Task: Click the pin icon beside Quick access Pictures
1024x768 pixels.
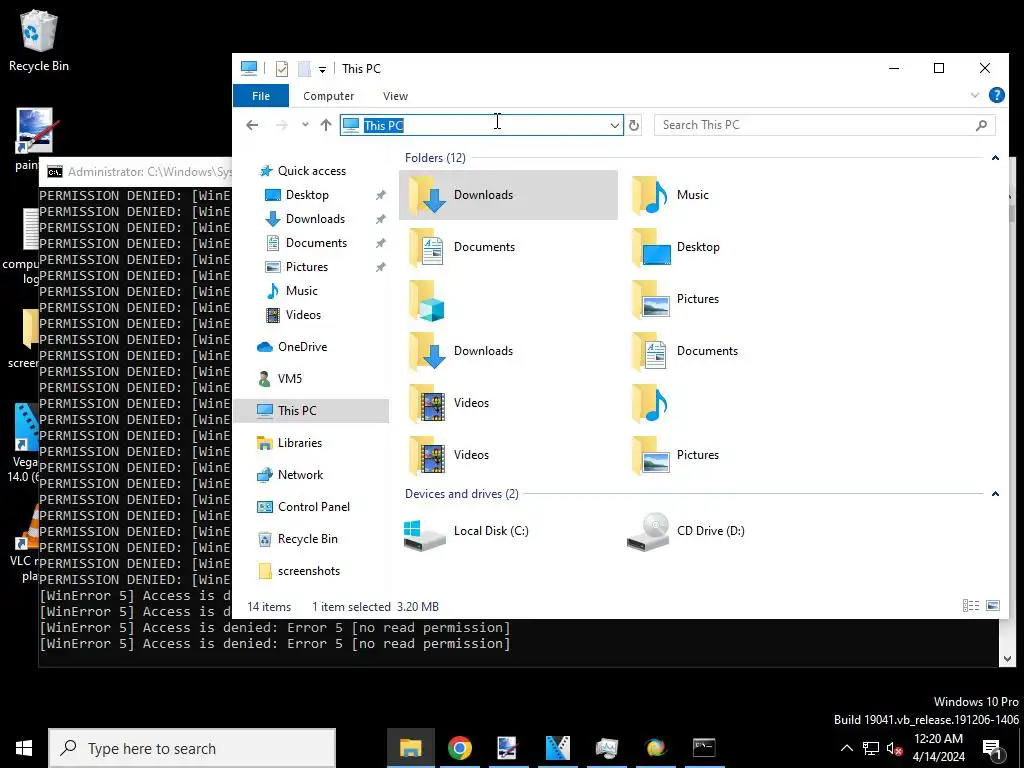Action: click(380, 267)
